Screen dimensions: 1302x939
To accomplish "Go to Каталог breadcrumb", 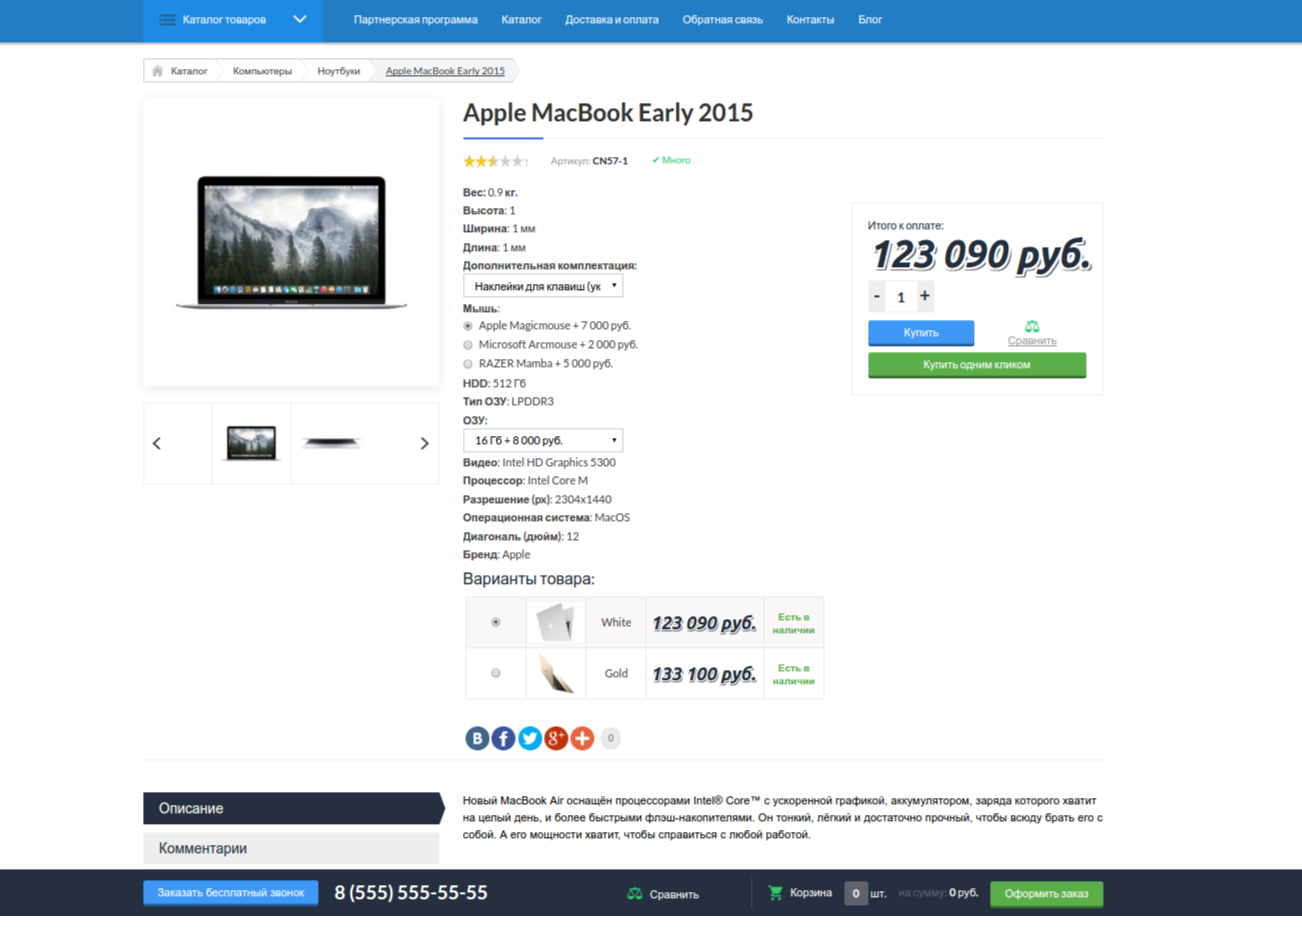I will coord(189,71).
